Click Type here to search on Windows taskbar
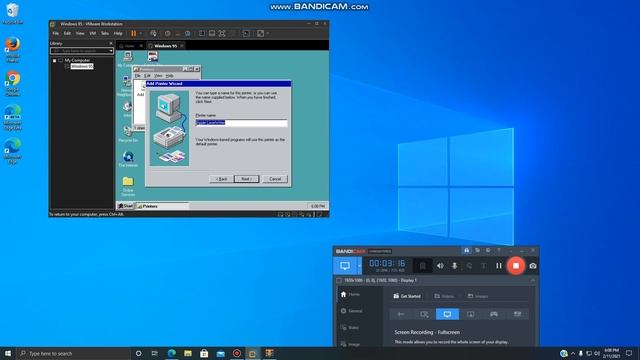This screenshot has width=640, height=360. pos(73,353)
